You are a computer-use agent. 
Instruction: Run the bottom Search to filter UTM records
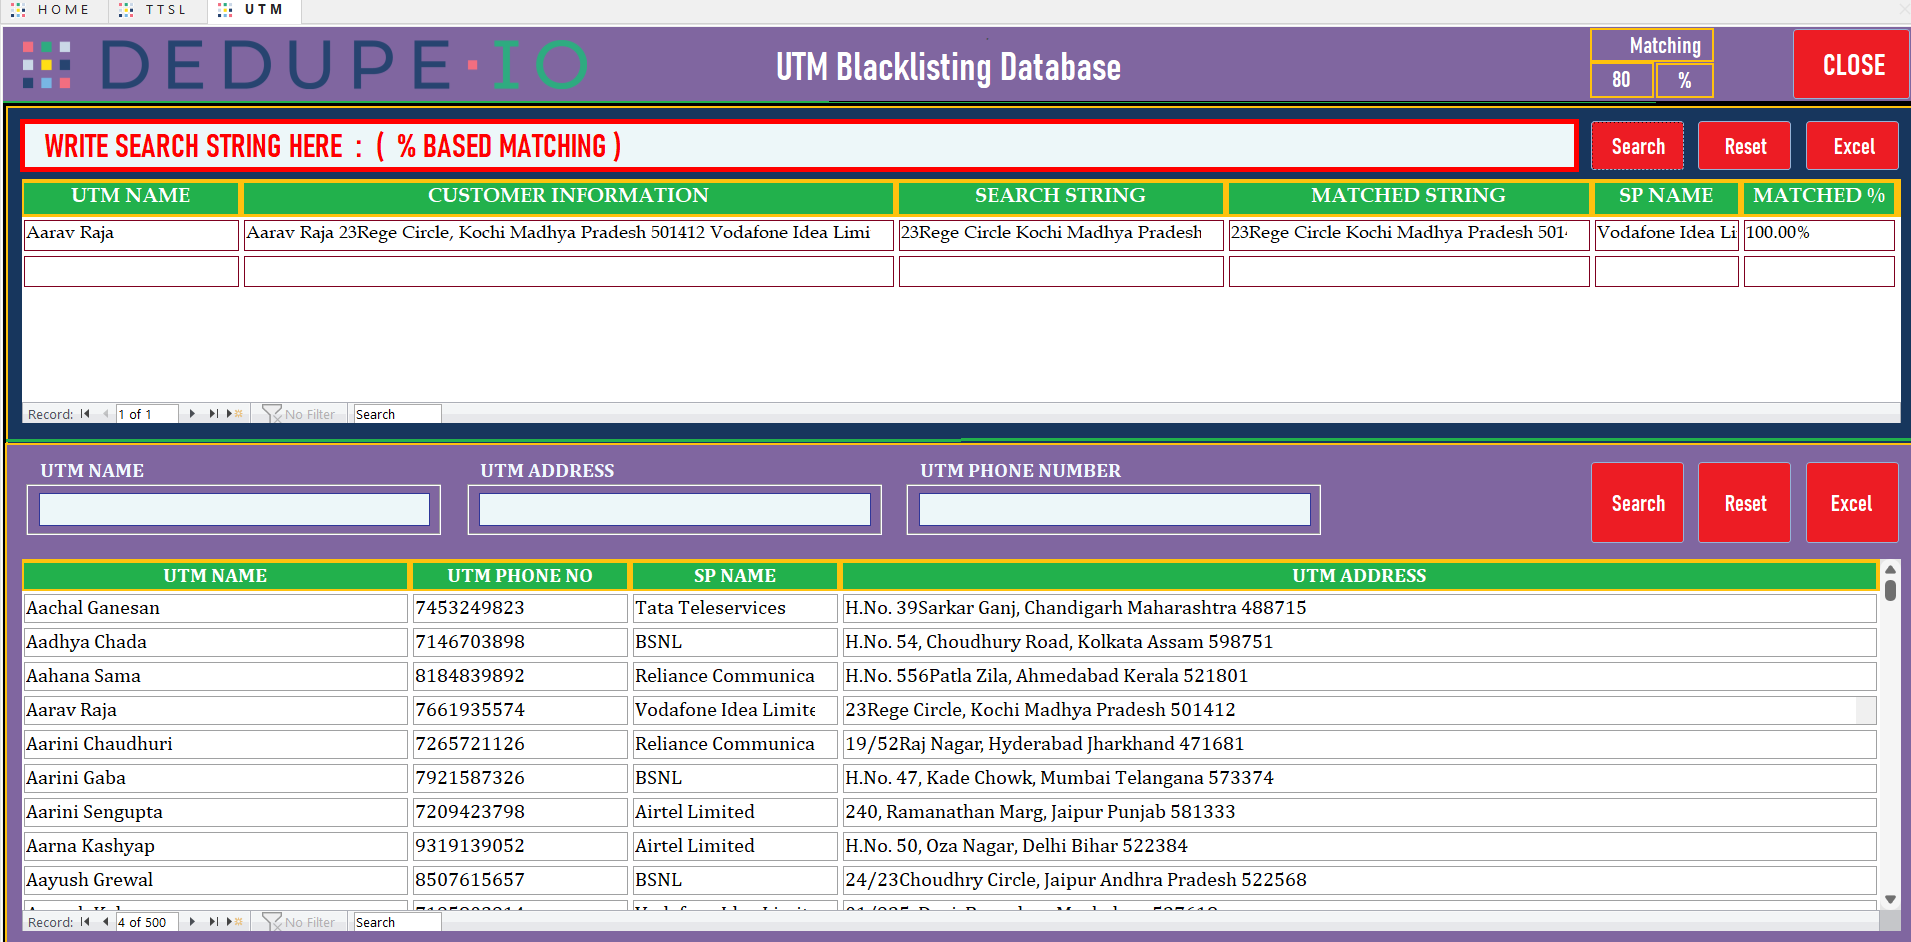[x=1637, y=503]
